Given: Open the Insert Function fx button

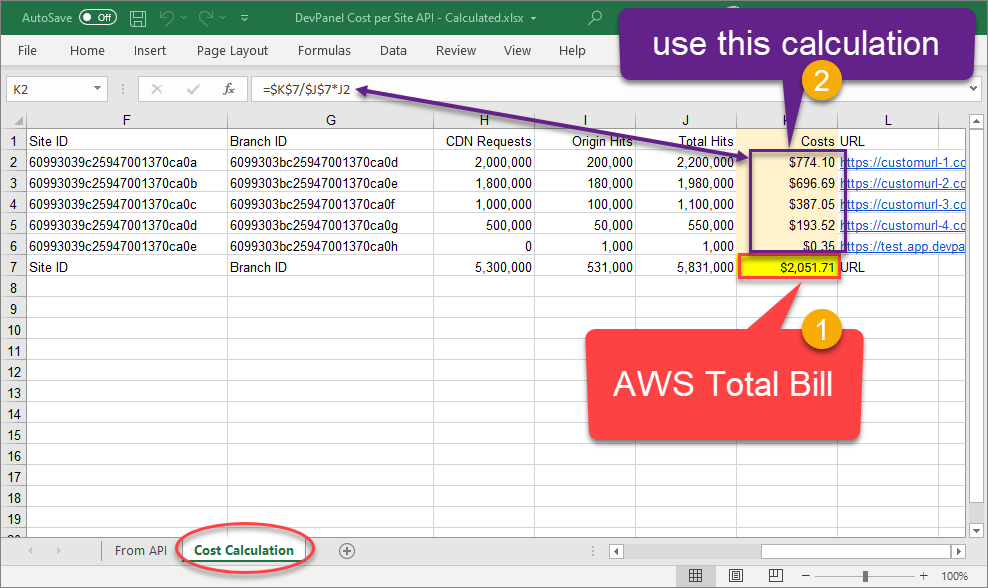Looking at the screenshot, I should [228, 89].
